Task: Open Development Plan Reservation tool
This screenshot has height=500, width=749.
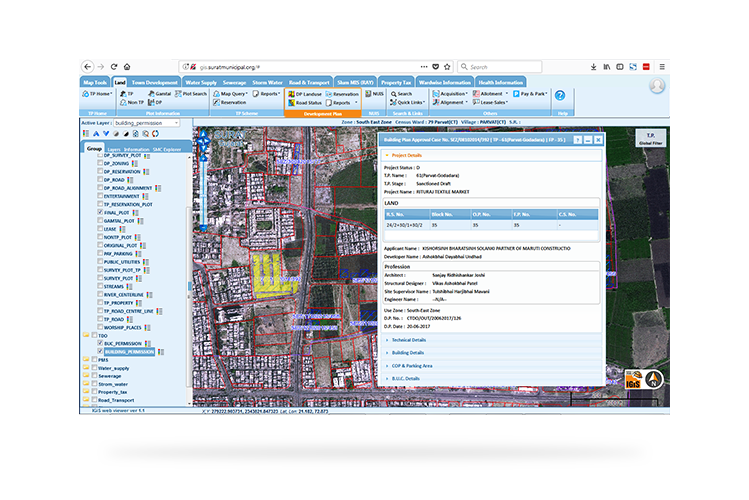Action: point(342,94)
